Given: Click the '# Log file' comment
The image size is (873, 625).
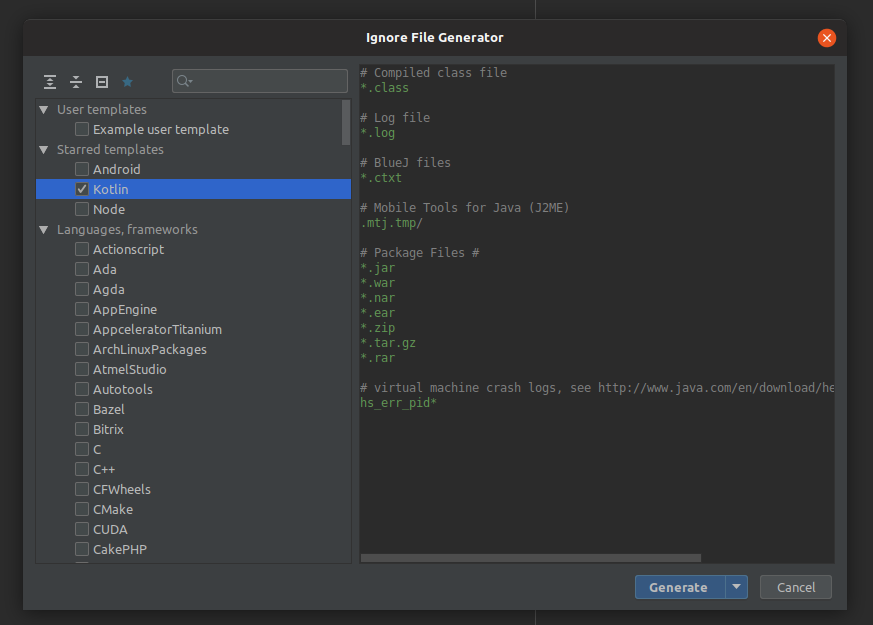Looking at the screenshot, I should (395, 118).
